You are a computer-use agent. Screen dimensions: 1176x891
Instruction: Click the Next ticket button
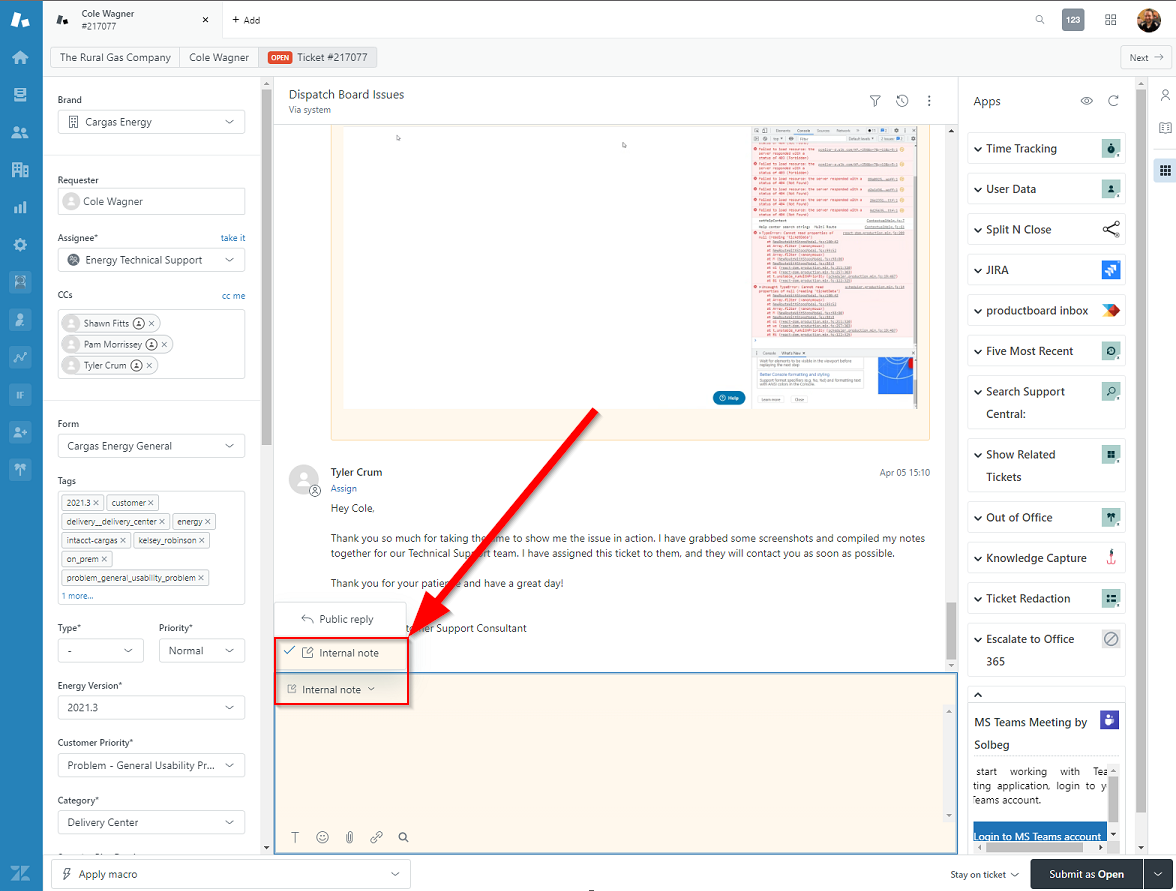(1146, 57)
